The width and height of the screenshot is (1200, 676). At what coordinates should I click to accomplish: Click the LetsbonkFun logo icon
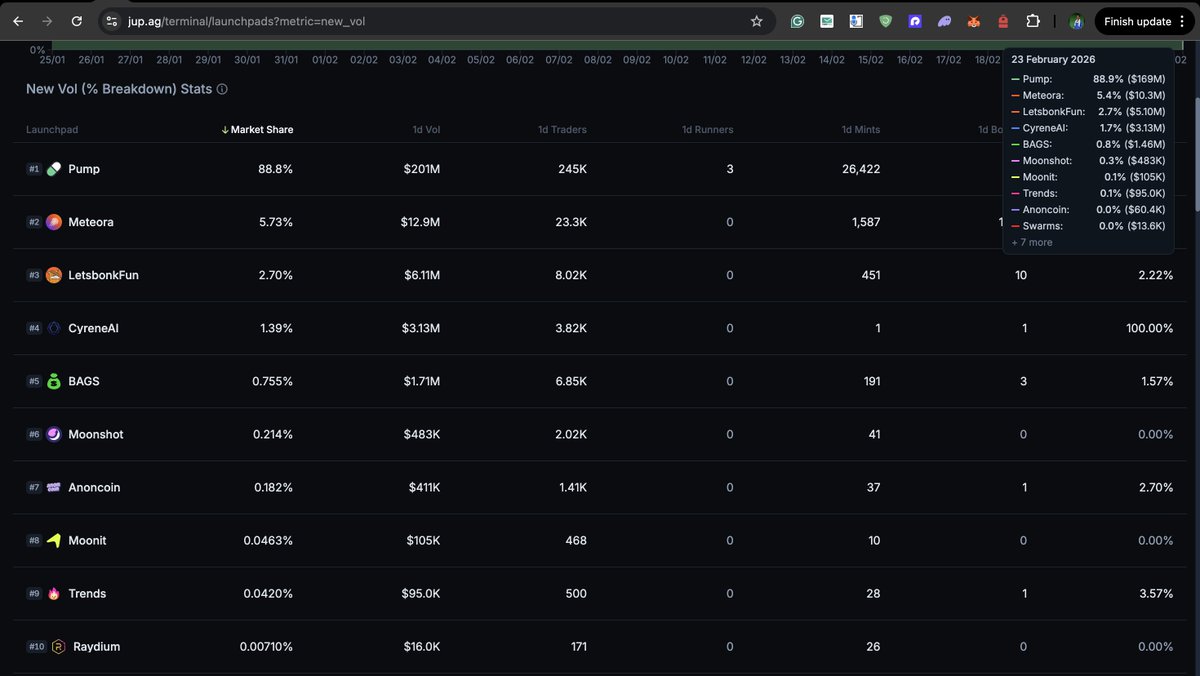point(54,275)
